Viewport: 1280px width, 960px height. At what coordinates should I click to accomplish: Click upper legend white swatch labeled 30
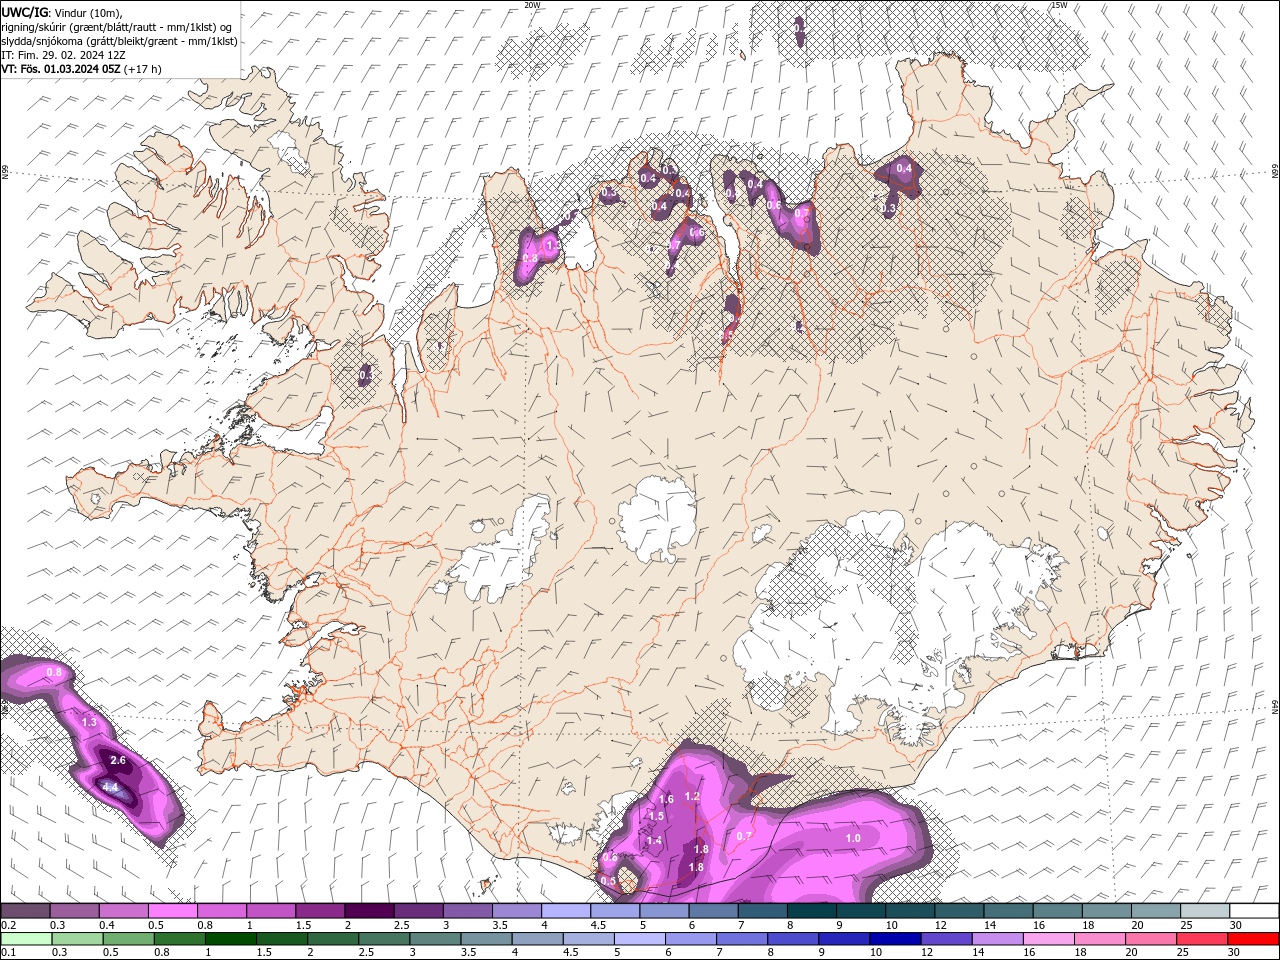pos(1255,911)
